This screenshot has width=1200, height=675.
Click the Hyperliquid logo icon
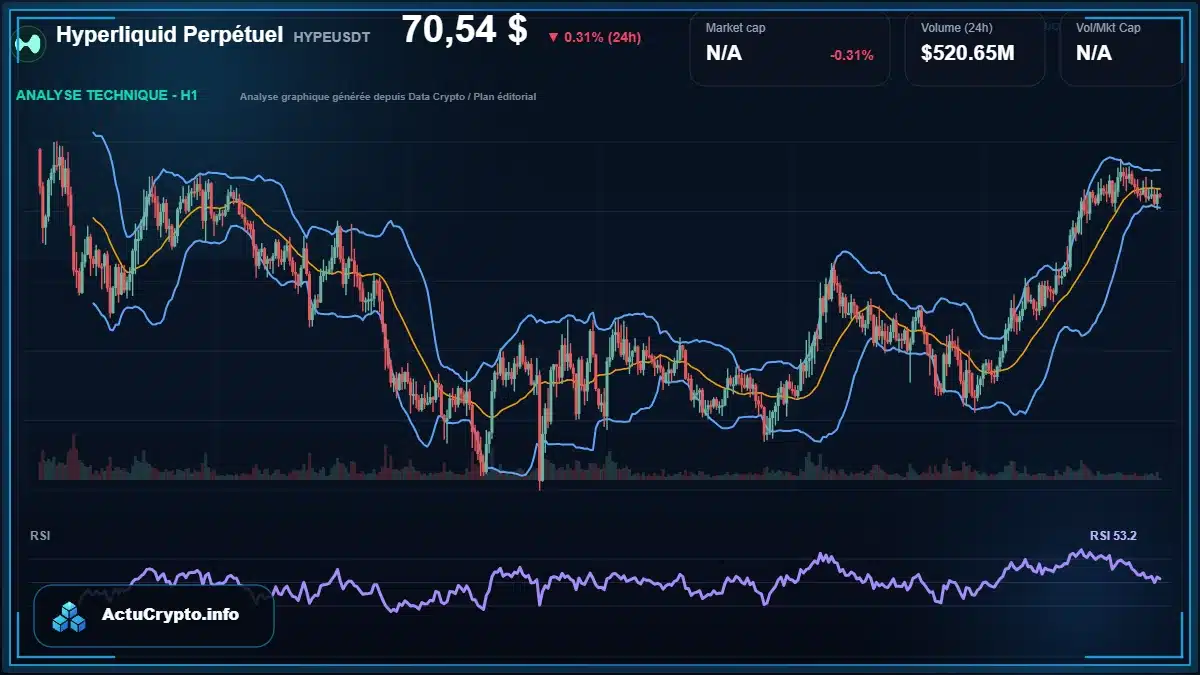coord(30,42)
